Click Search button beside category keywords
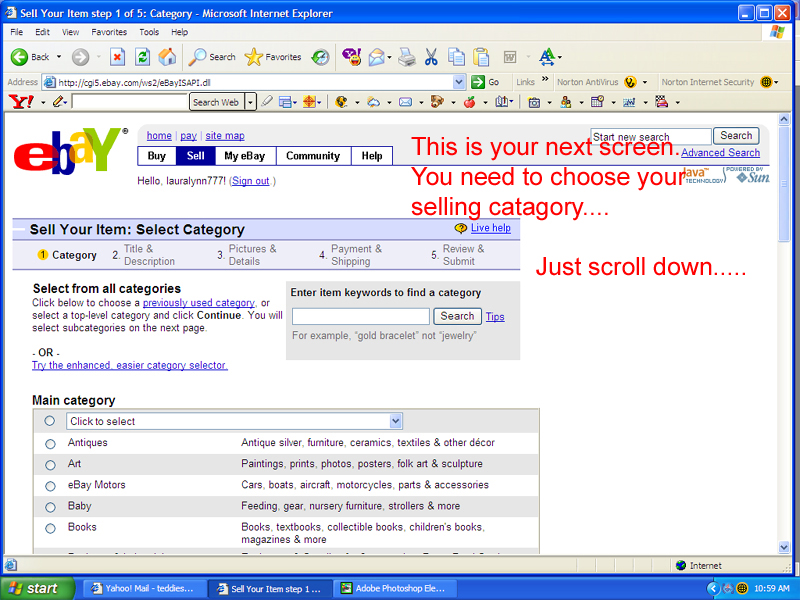This screenshot has width=800, height=600. pyautogui.click(x=457, y=316)
